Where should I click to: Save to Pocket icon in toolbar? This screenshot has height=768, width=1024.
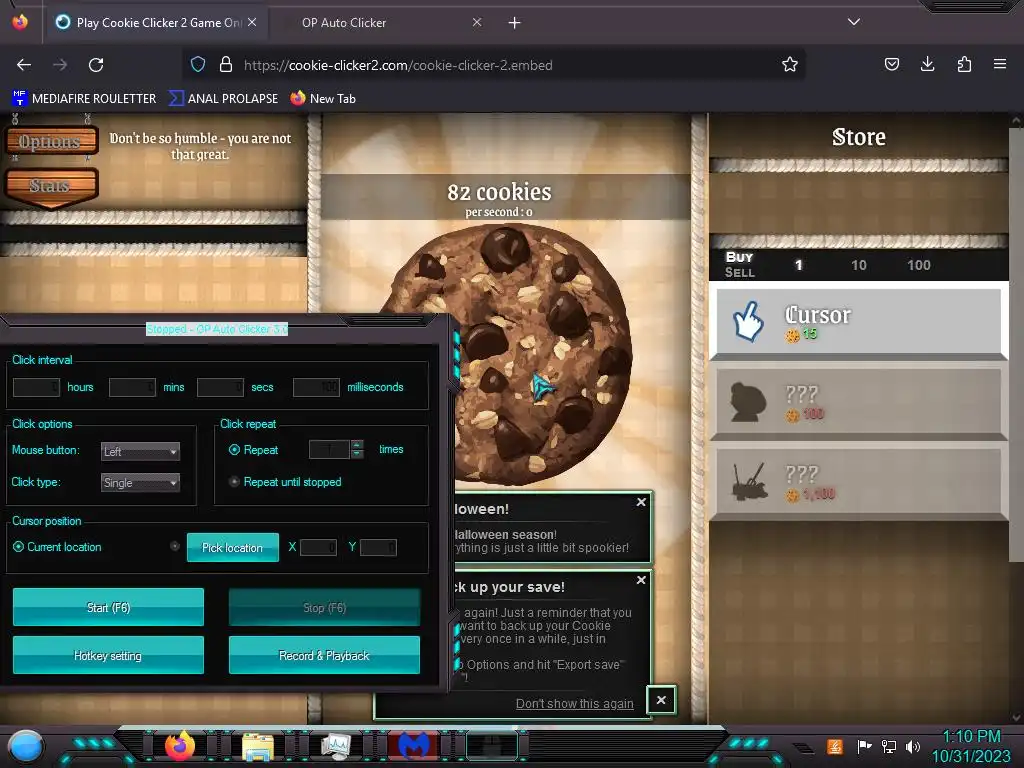891,64
